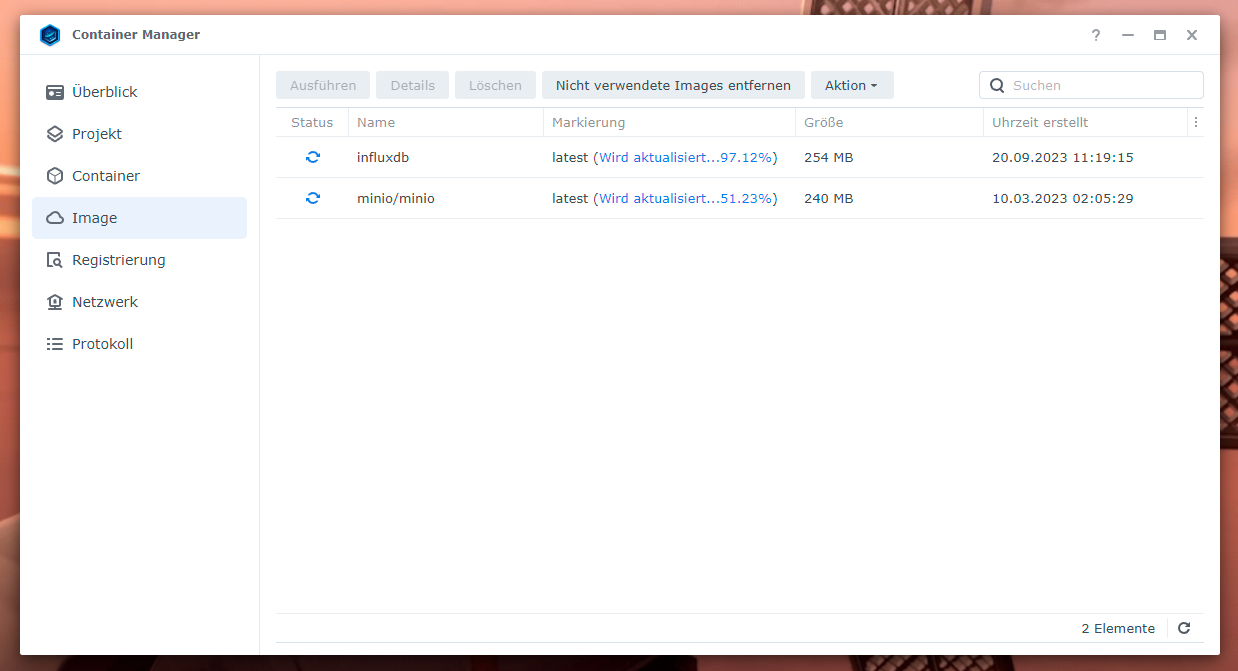1238x671 pixels.
Task: Sort by Name column header
Action: tap(376, 122)
